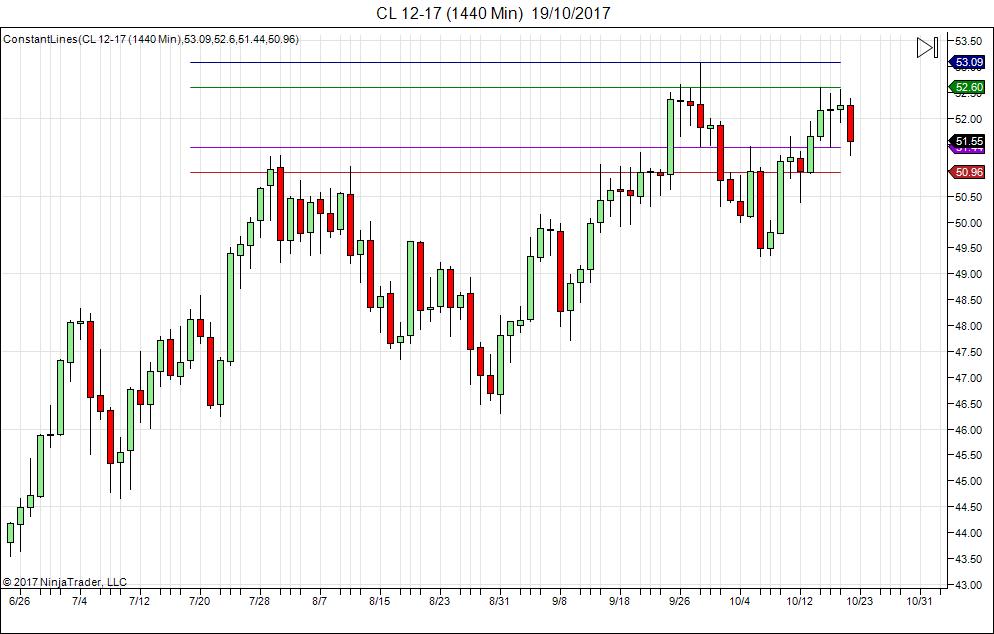Click the ConstantLines indicator label
994x634 pixels.
click(151, 39)
